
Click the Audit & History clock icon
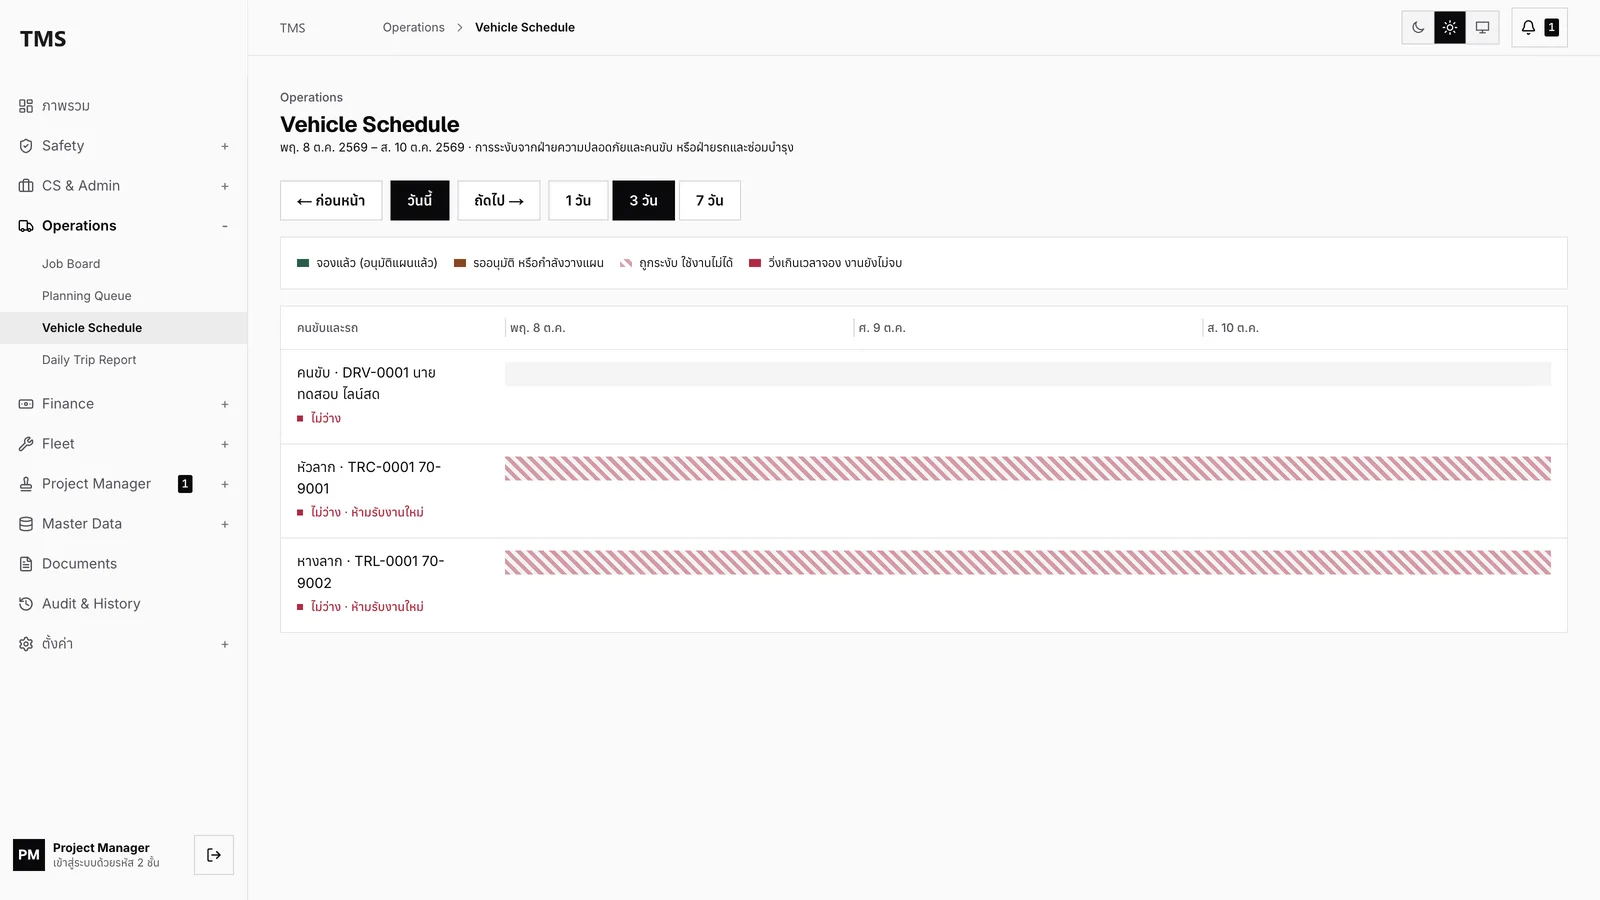coord(26,604)
